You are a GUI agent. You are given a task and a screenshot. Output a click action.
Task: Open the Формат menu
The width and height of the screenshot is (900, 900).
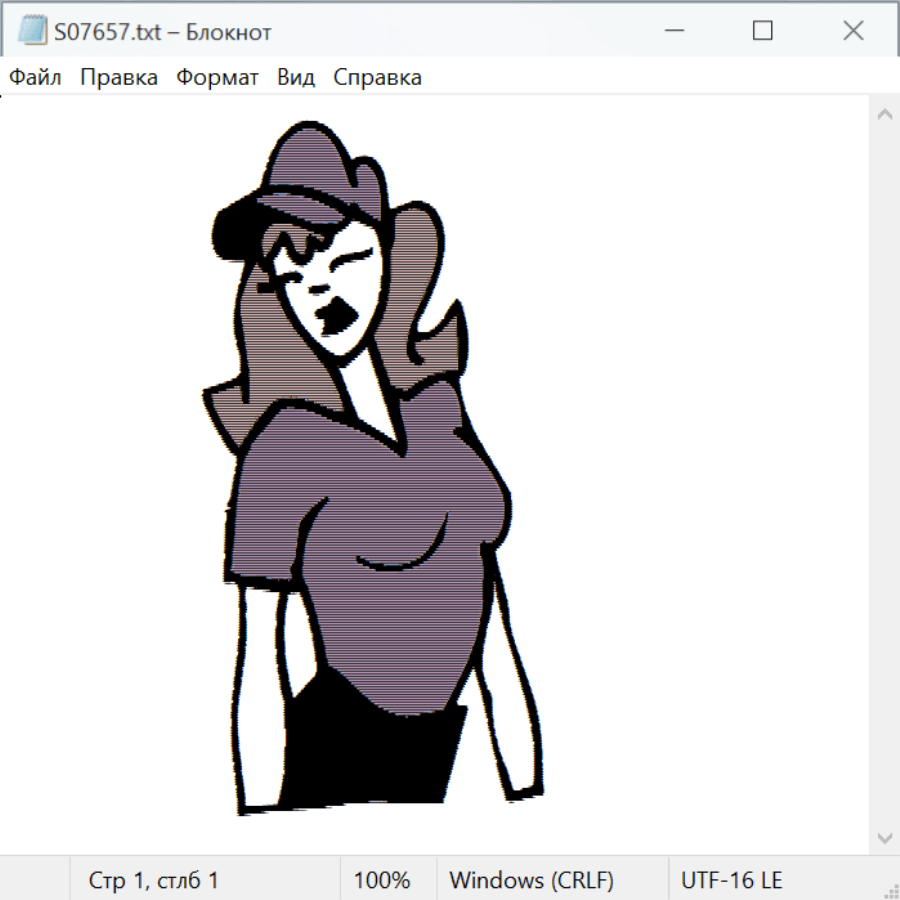217,78
